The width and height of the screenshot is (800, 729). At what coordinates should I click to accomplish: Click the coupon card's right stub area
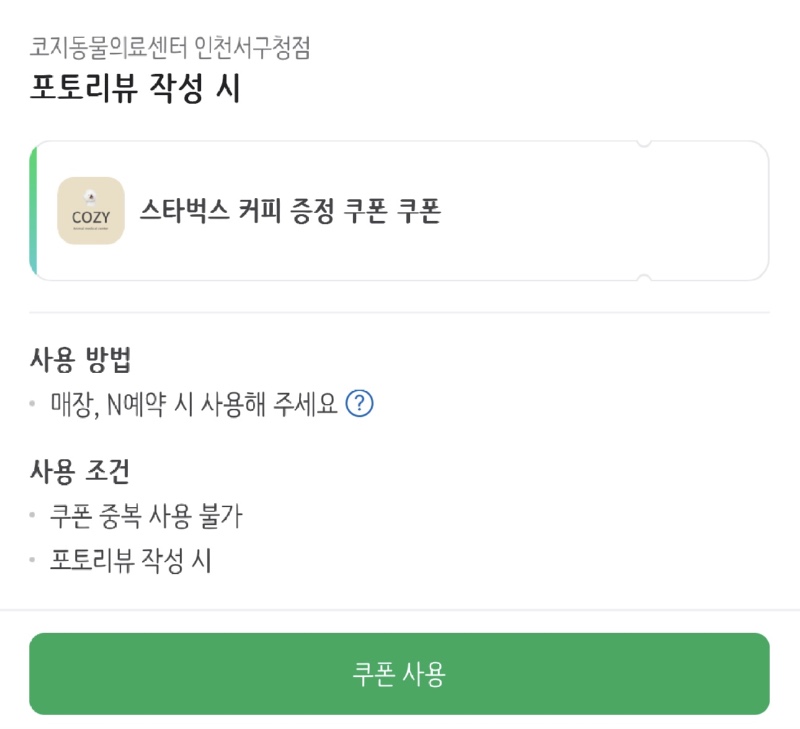tap(706, 211)
